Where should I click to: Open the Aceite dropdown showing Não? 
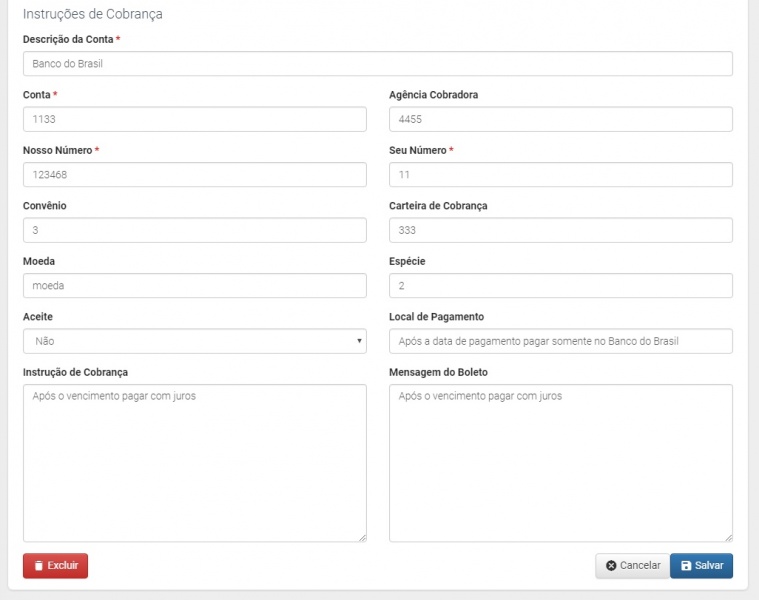195,341
